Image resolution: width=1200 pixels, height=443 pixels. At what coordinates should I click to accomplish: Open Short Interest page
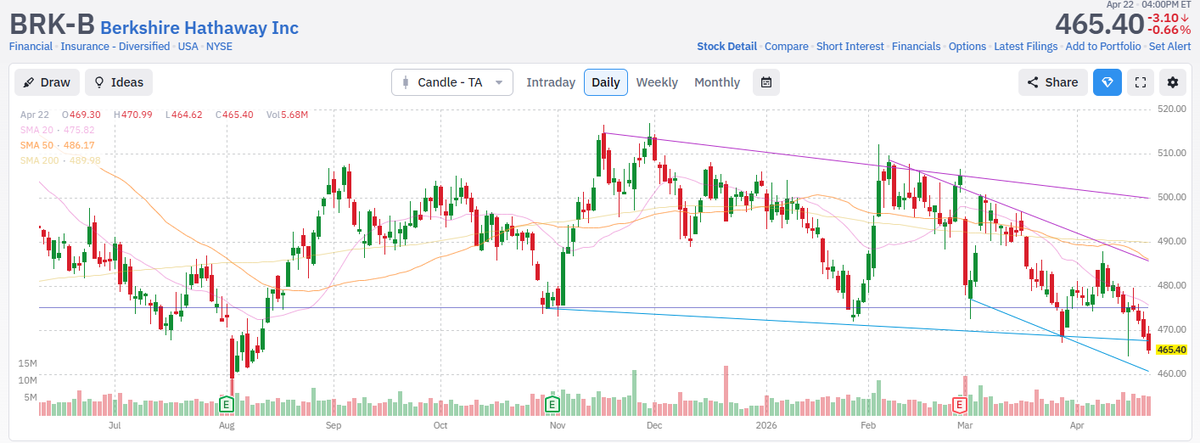coord(850,46)
